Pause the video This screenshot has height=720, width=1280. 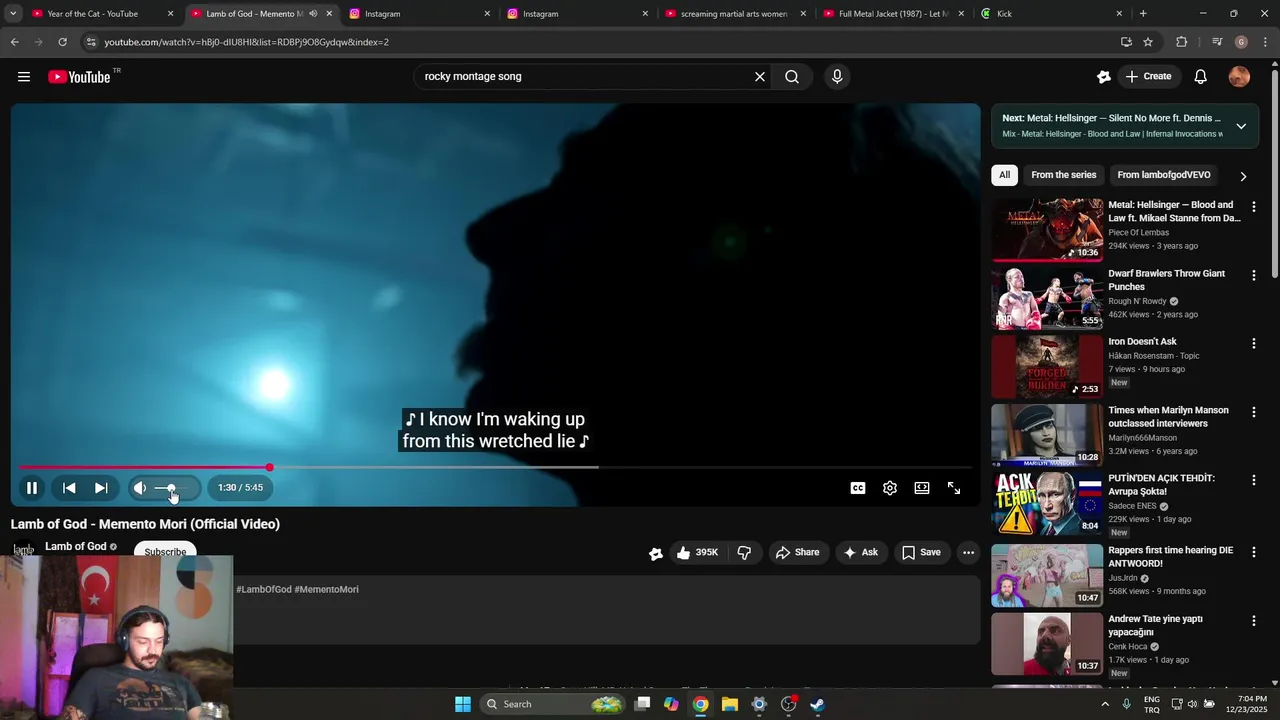(32, 488)
